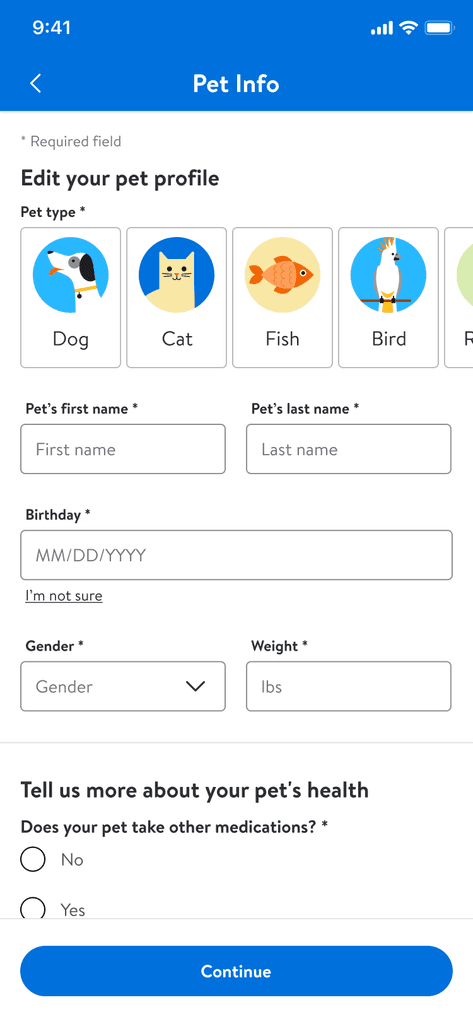Open the Gender dropdown
Viewport: 473px width, 1024px height.
123,686
